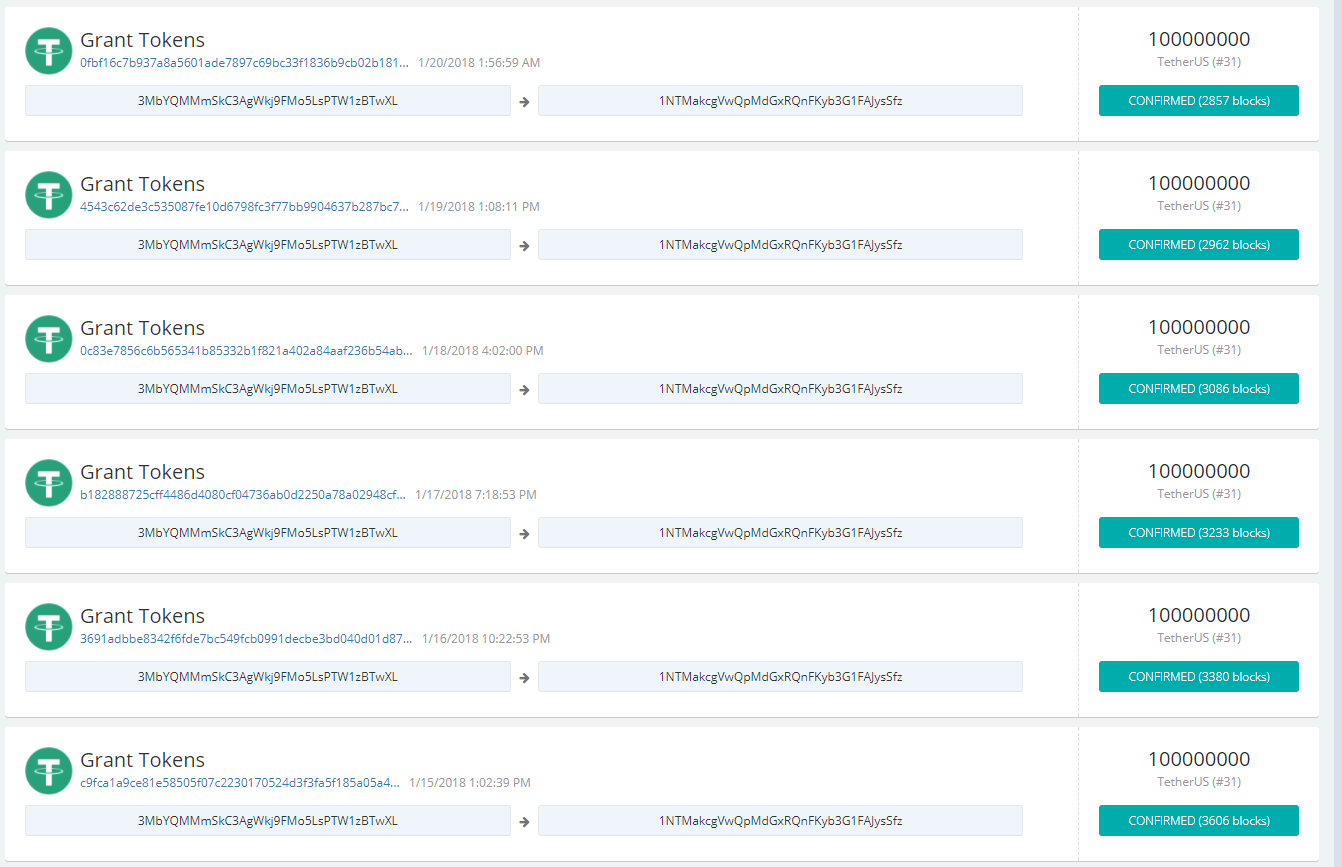The image size is (1342, 867).
Task: Click amount 100000000 in 1/17/2018 card
Action: (1199, 472)
